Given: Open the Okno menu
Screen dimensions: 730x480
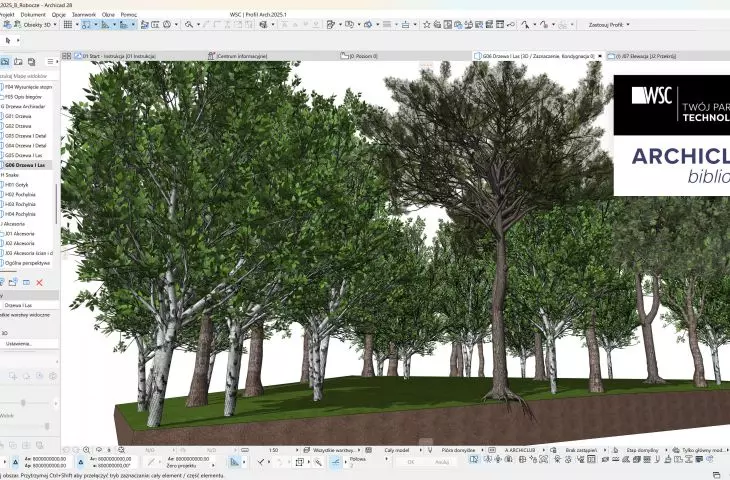Looking at the screenshot, I should point(108,14).
